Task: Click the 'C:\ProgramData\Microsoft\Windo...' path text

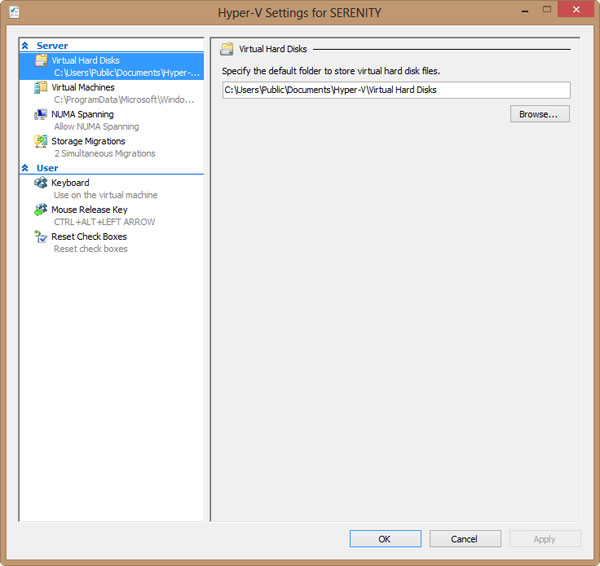Action: point(124,99)
